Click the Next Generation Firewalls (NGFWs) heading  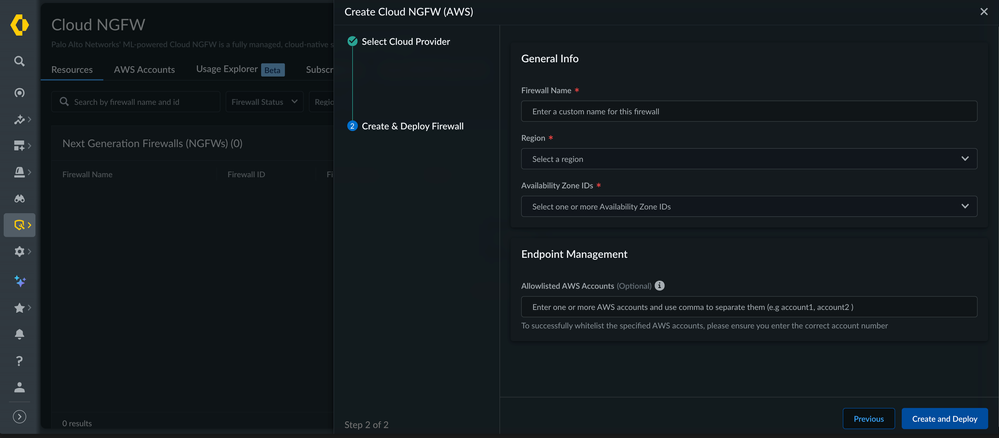[x=152, y=144]
